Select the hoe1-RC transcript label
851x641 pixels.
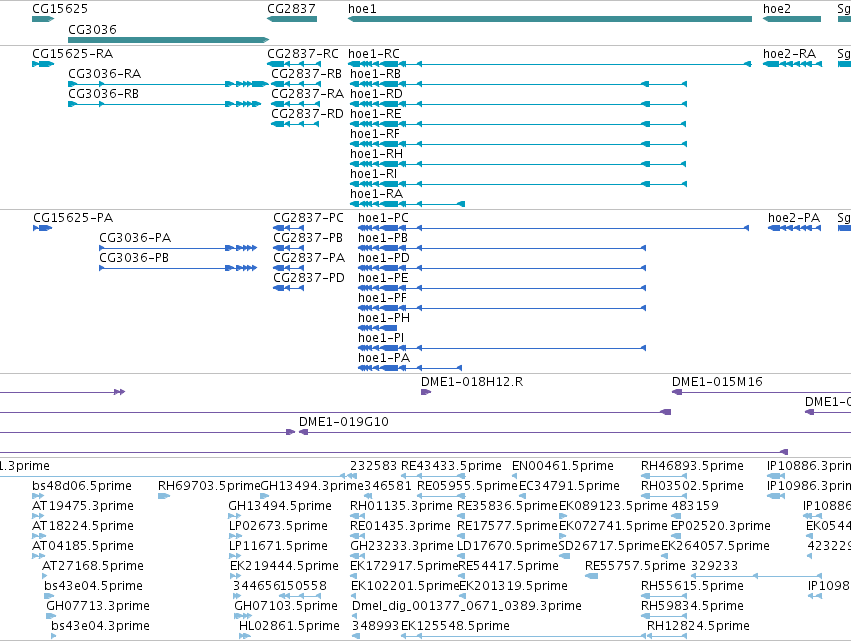(x=374, y=54)
